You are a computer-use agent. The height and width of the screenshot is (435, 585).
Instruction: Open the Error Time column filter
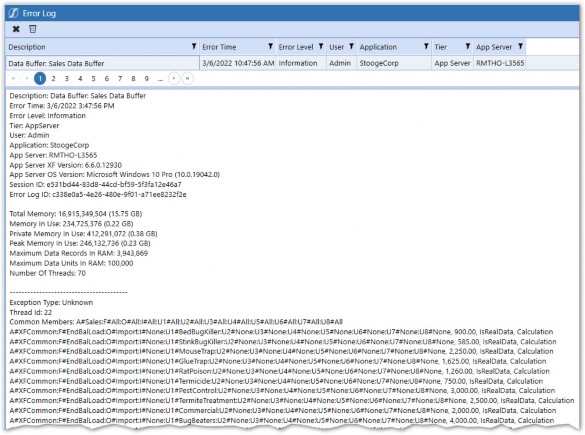[270, 46]
